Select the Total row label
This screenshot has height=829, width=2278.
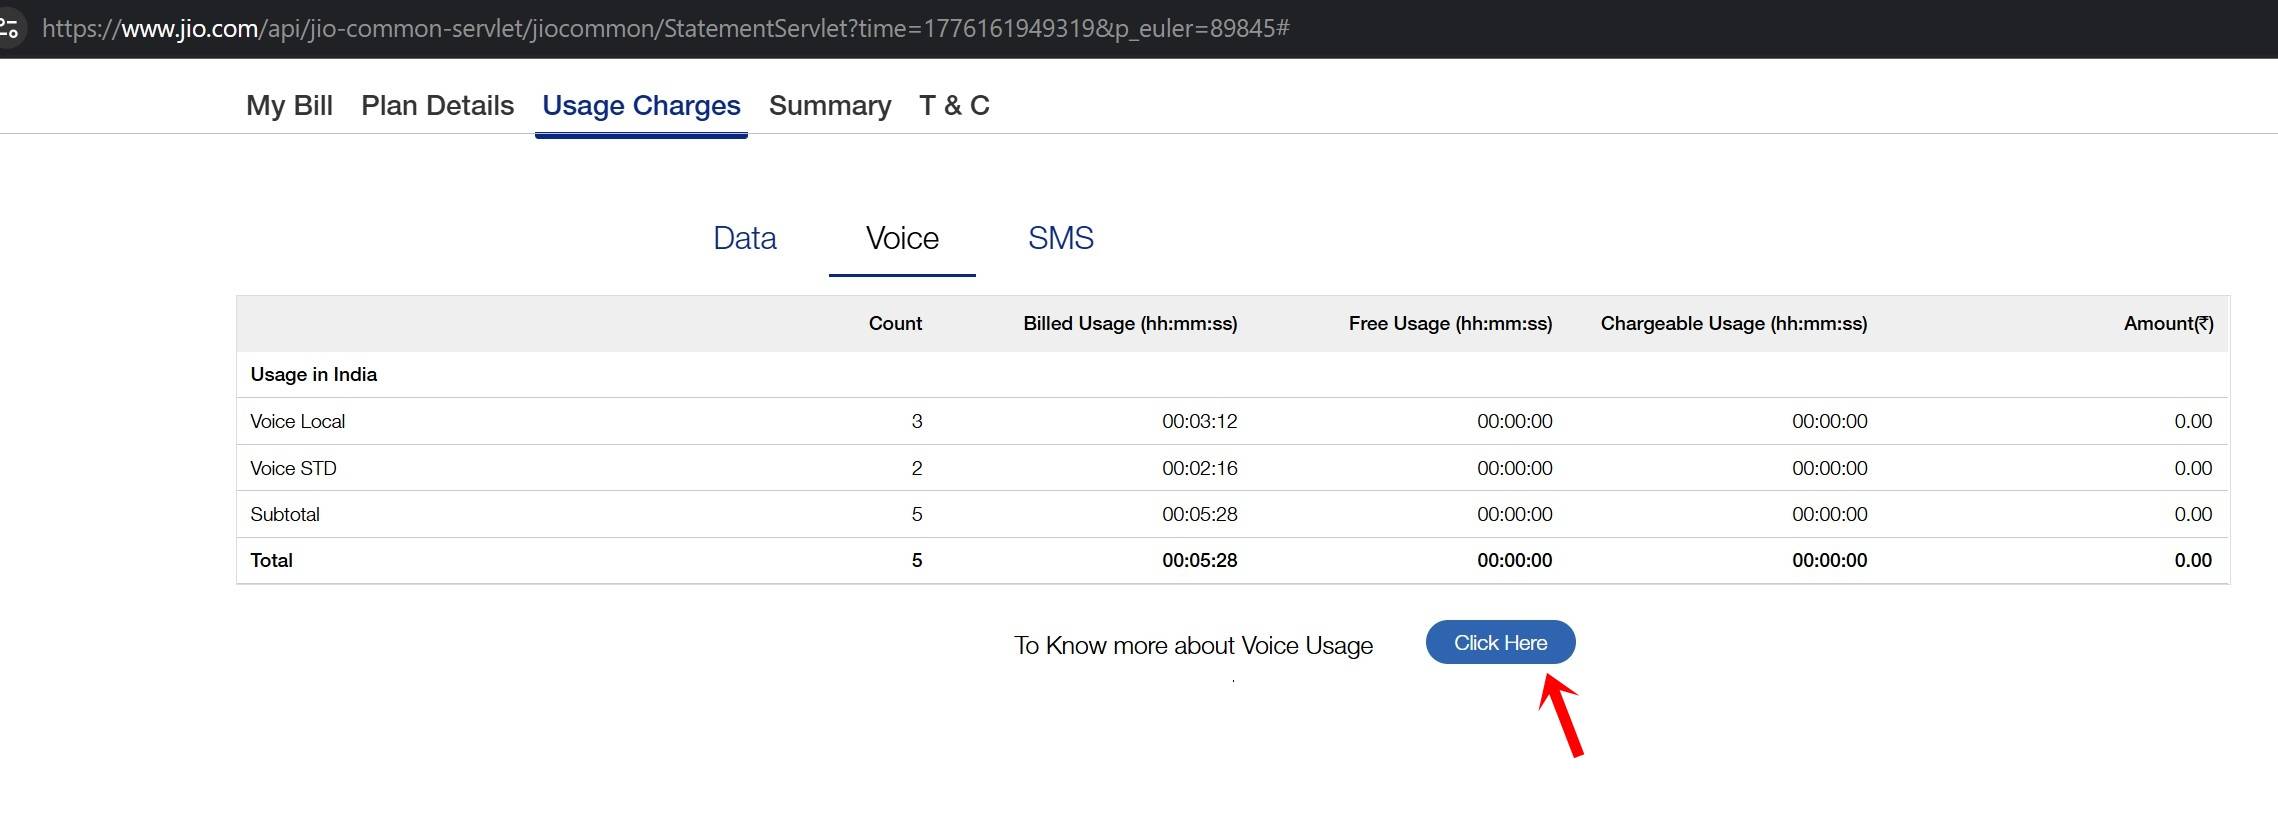tap(271, 560)
